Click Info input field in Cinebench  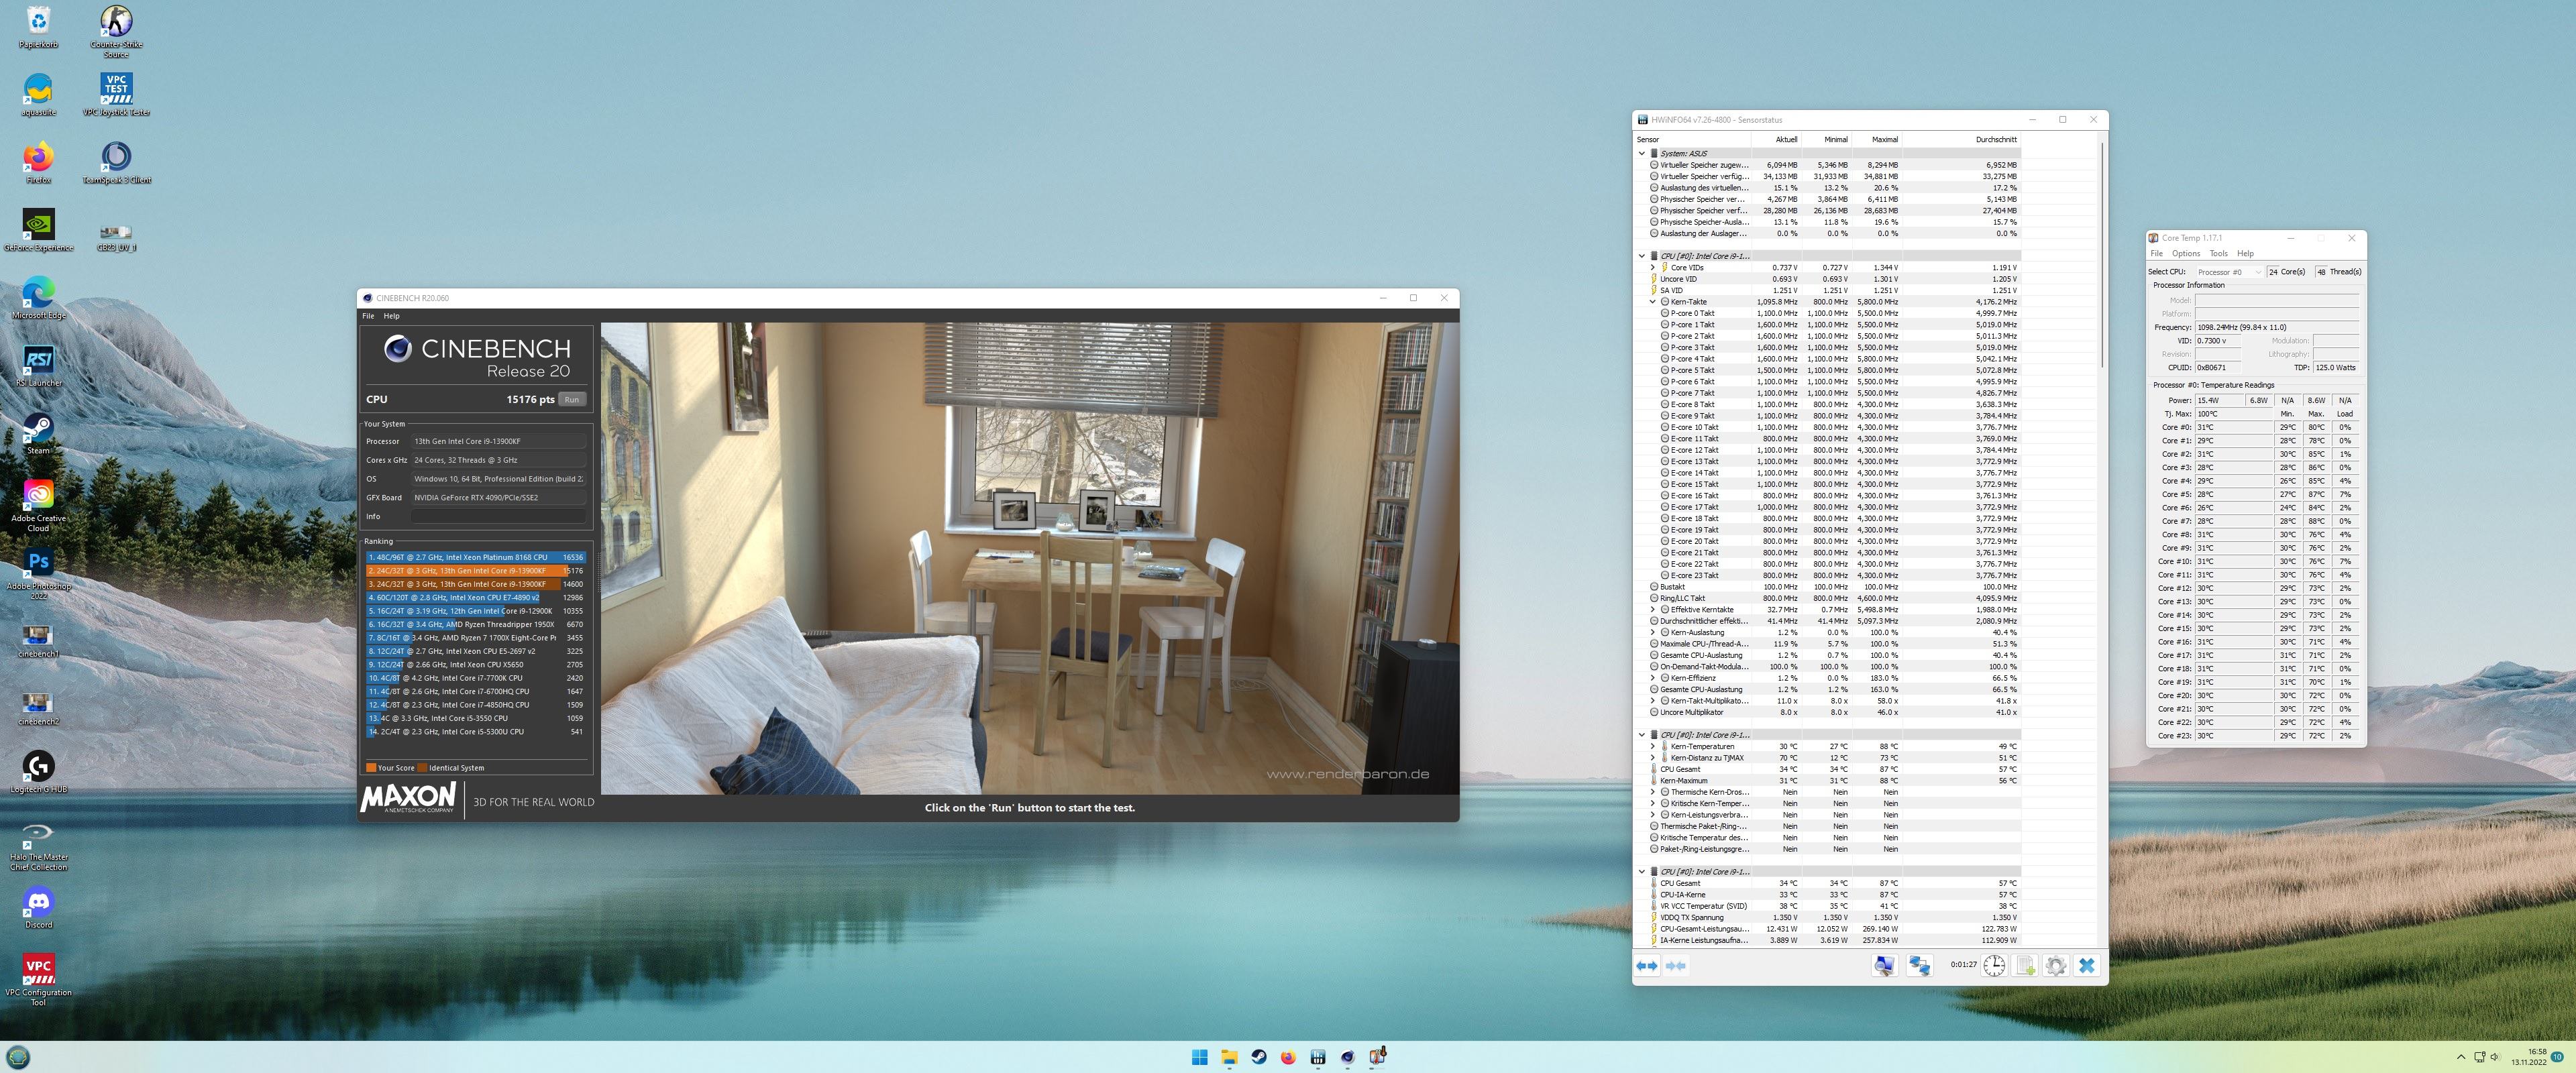499,517
